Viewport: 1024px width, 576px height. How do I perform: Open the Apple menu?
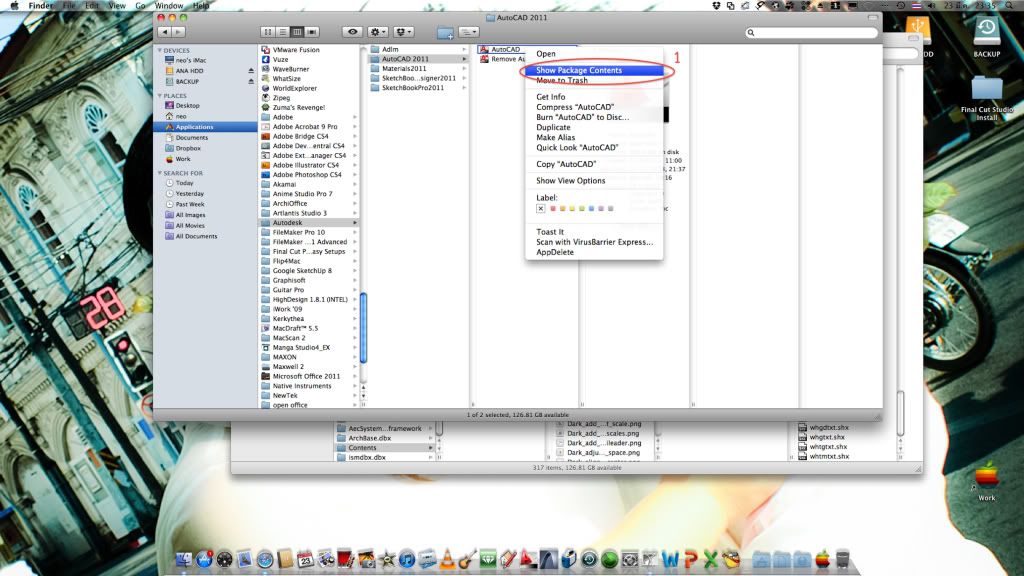(14, 5)
